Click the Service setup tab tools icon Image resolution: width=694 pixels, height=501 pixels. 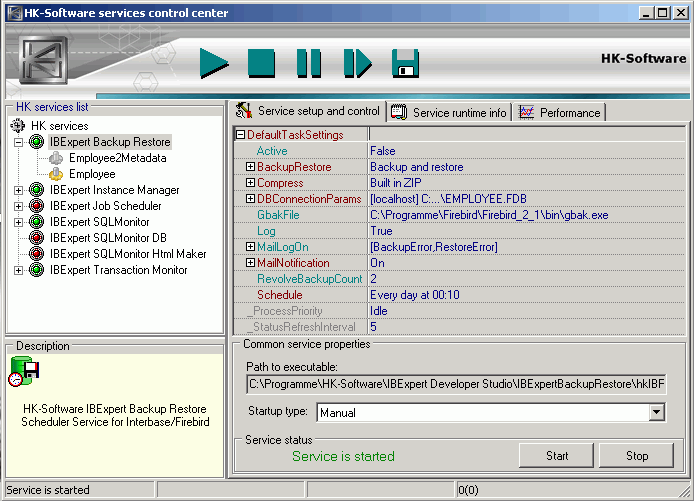tap(243, 111)
